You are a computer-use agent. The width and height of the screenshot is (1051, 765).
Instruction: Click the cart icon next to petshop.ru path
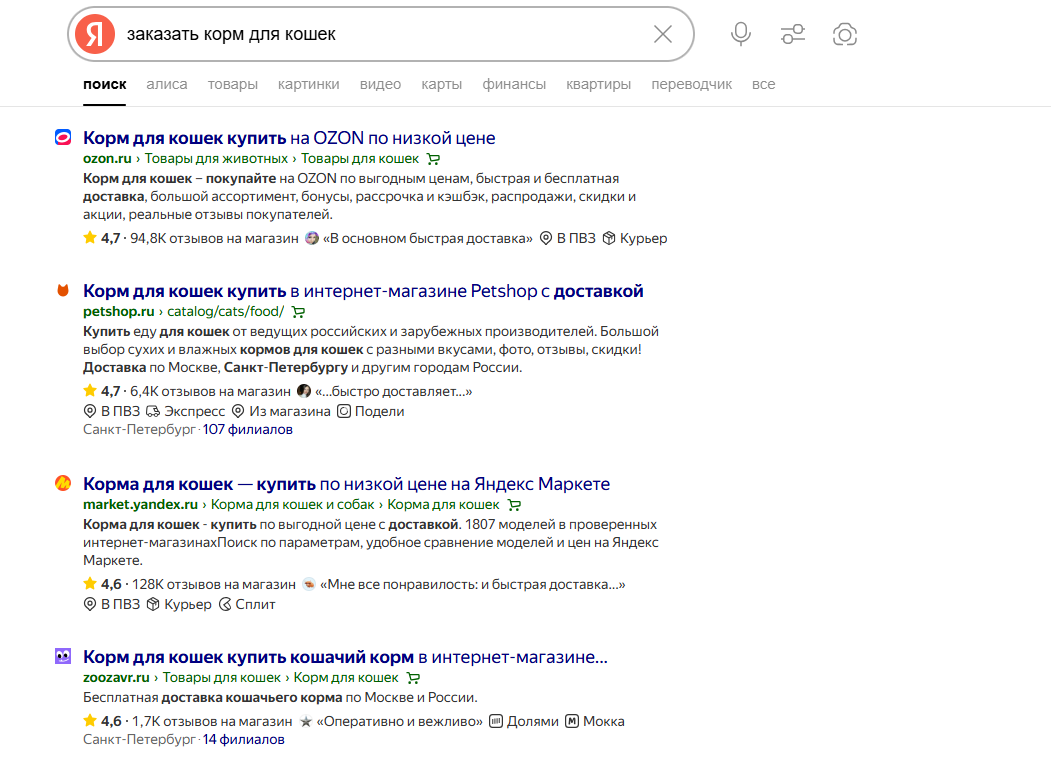pos(299,312)
